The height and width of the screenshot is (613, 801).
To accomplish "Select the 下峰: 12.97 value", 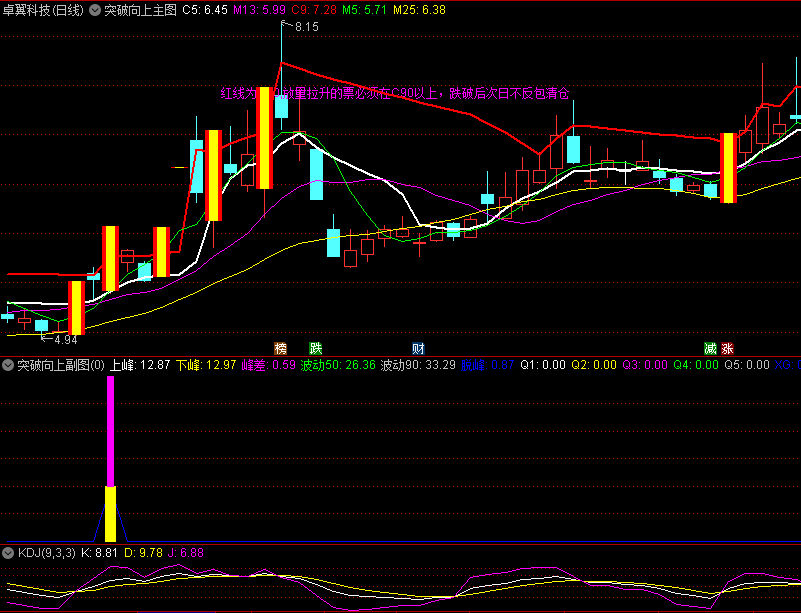I will coord(206,365).
